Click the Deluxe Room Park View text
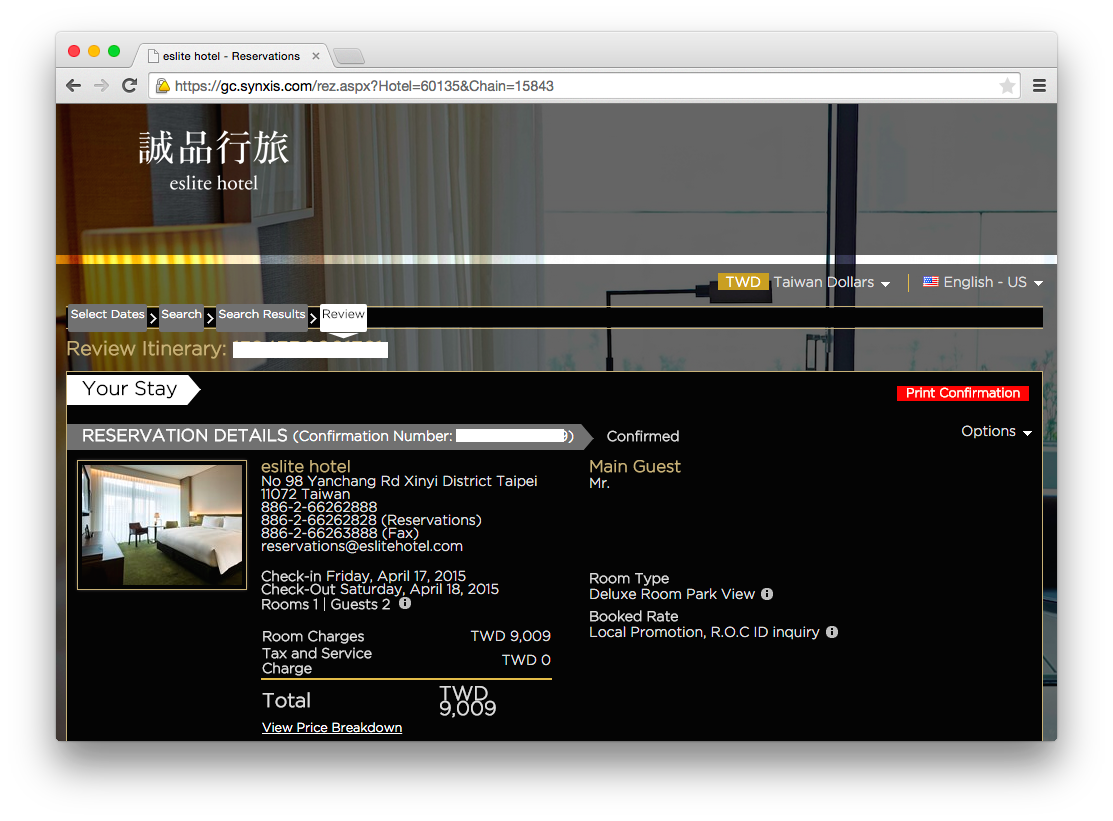This screenshot has width=1113, height=821. (x=671, y=594)
